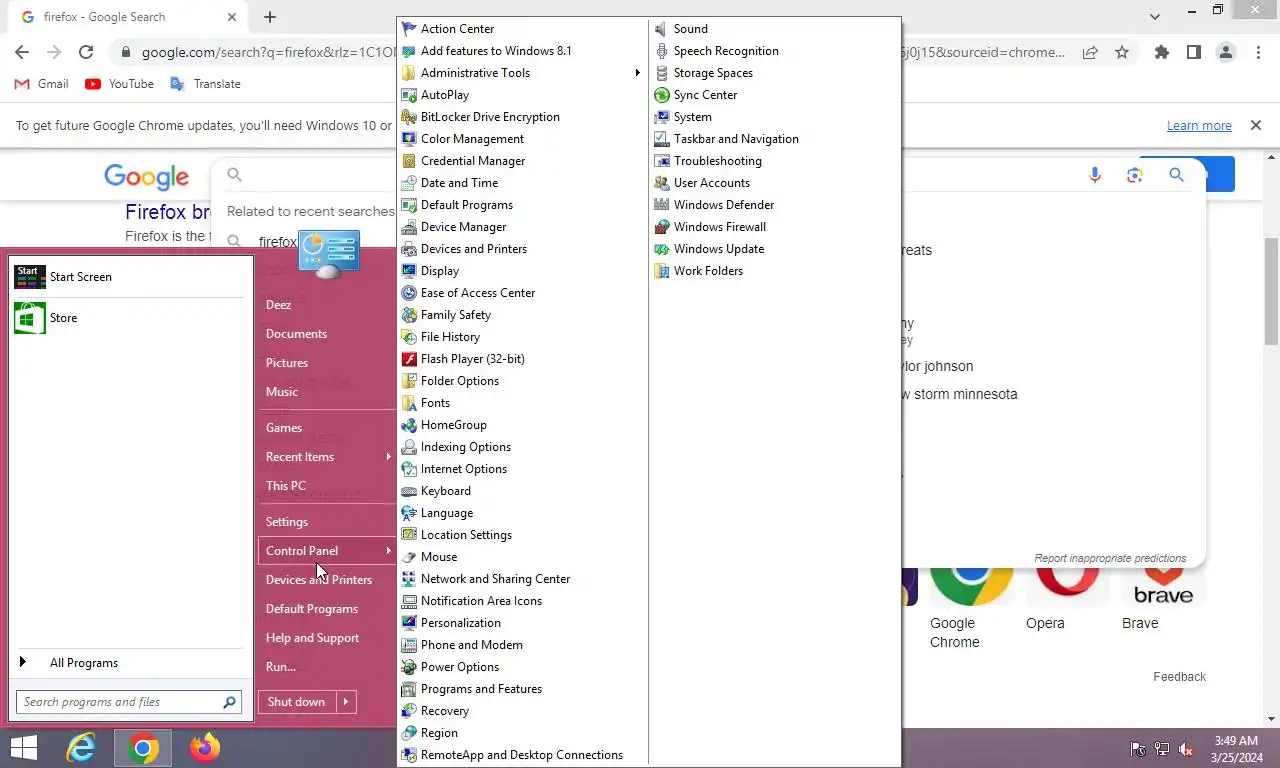Open Fonts folder icon
1280x768 pixels.
[x=408, y=403]
